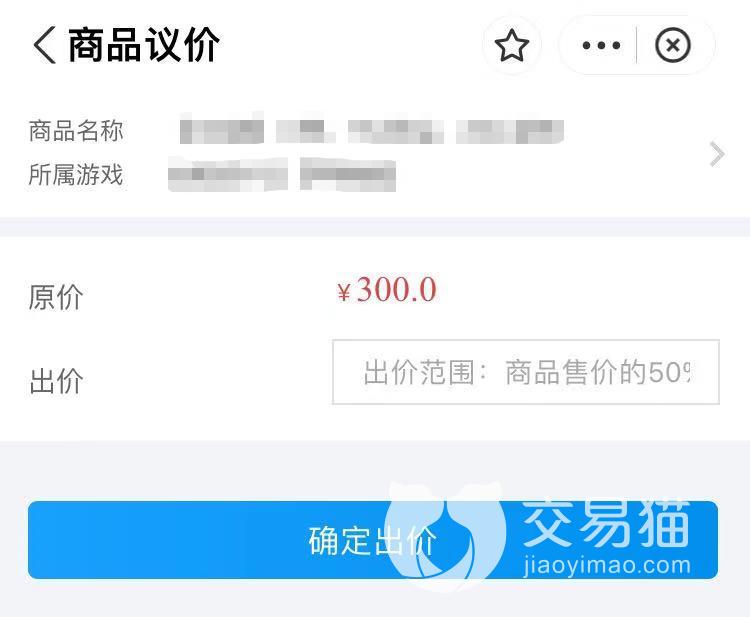Viewport: 750px width, 617px height.
Task: Confirm the bid with the 确定出价 button
Action: (373, 540)
